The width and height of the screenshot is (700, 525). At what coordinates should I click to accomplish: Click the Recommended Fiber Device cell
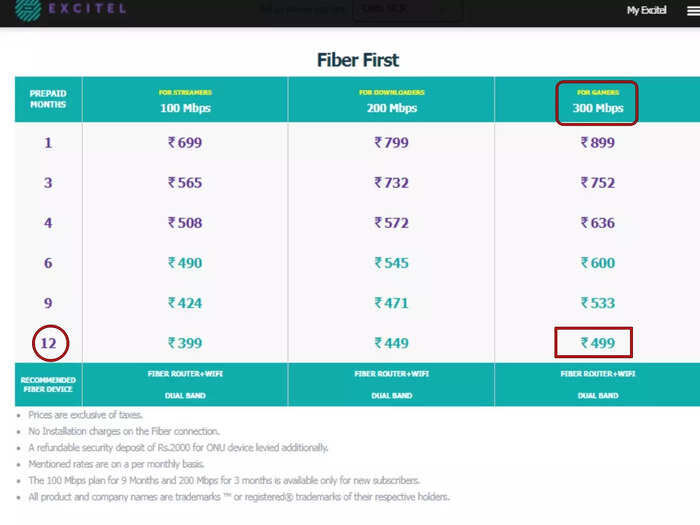tap(48, 384)
